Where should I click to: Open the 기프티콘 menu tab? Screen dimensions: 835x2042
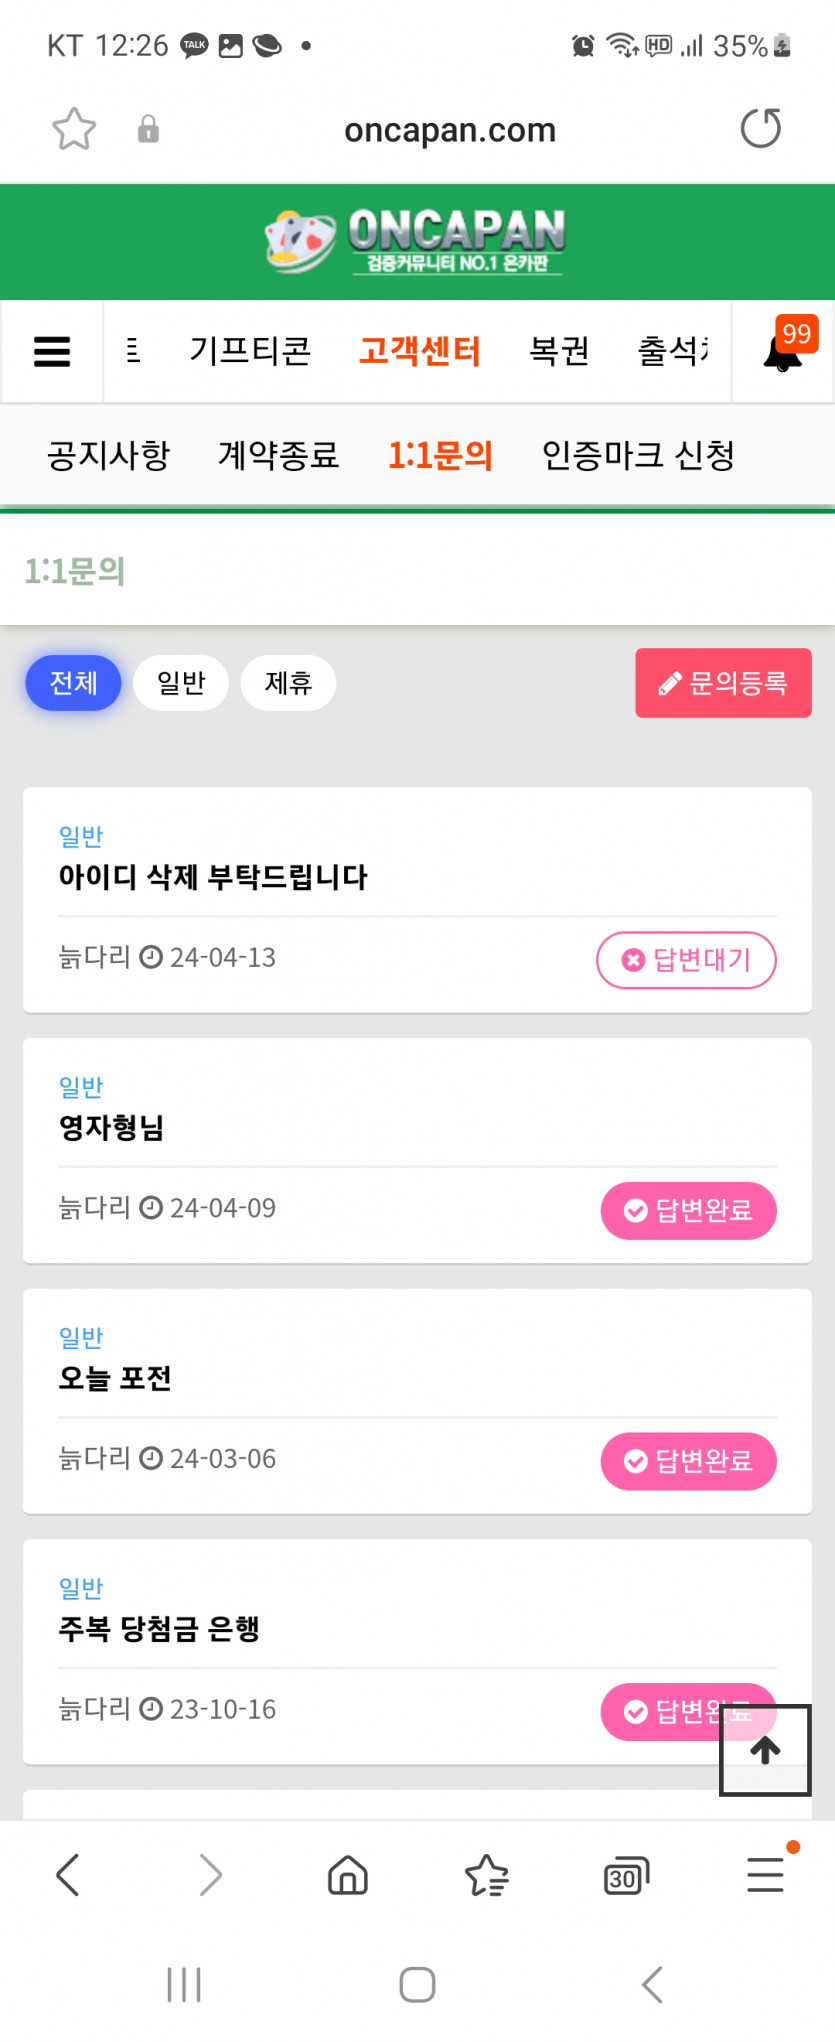coord(250,351)
